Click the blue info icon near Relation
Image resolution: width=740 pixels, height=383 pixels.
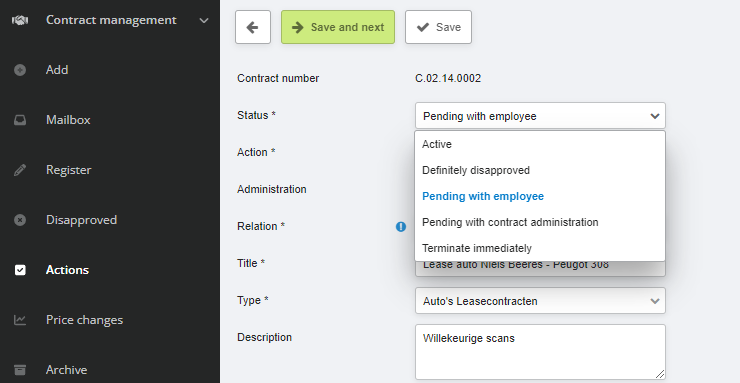pyautogui.click(x=401, y=227)
